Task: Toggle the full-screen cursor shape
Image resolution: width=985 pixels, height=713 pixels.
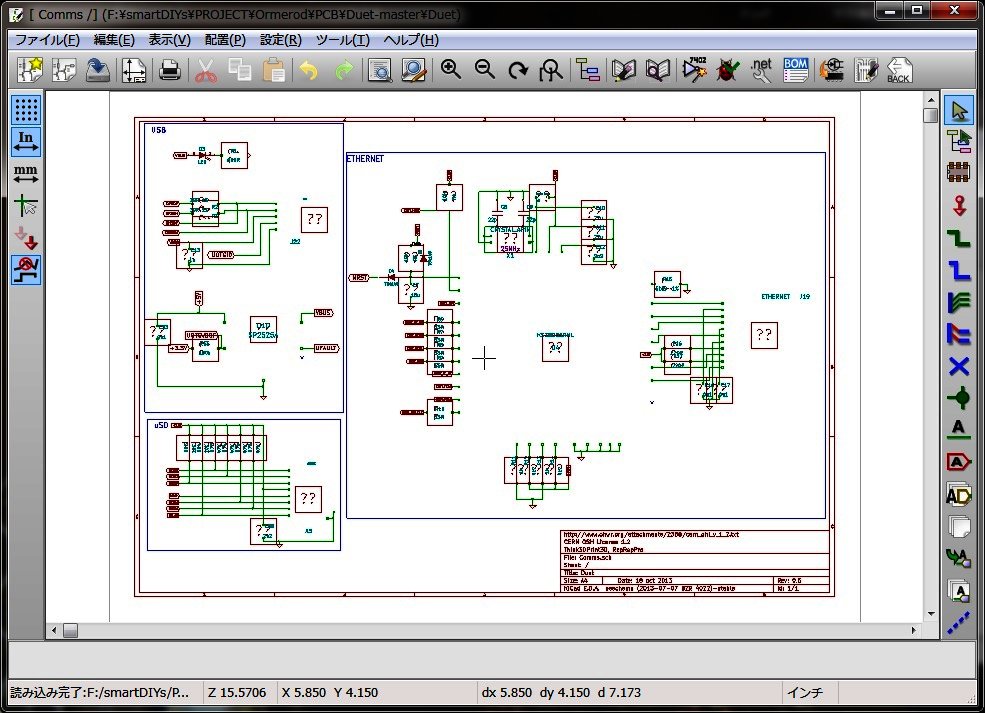Action: (x=26, y=205)
